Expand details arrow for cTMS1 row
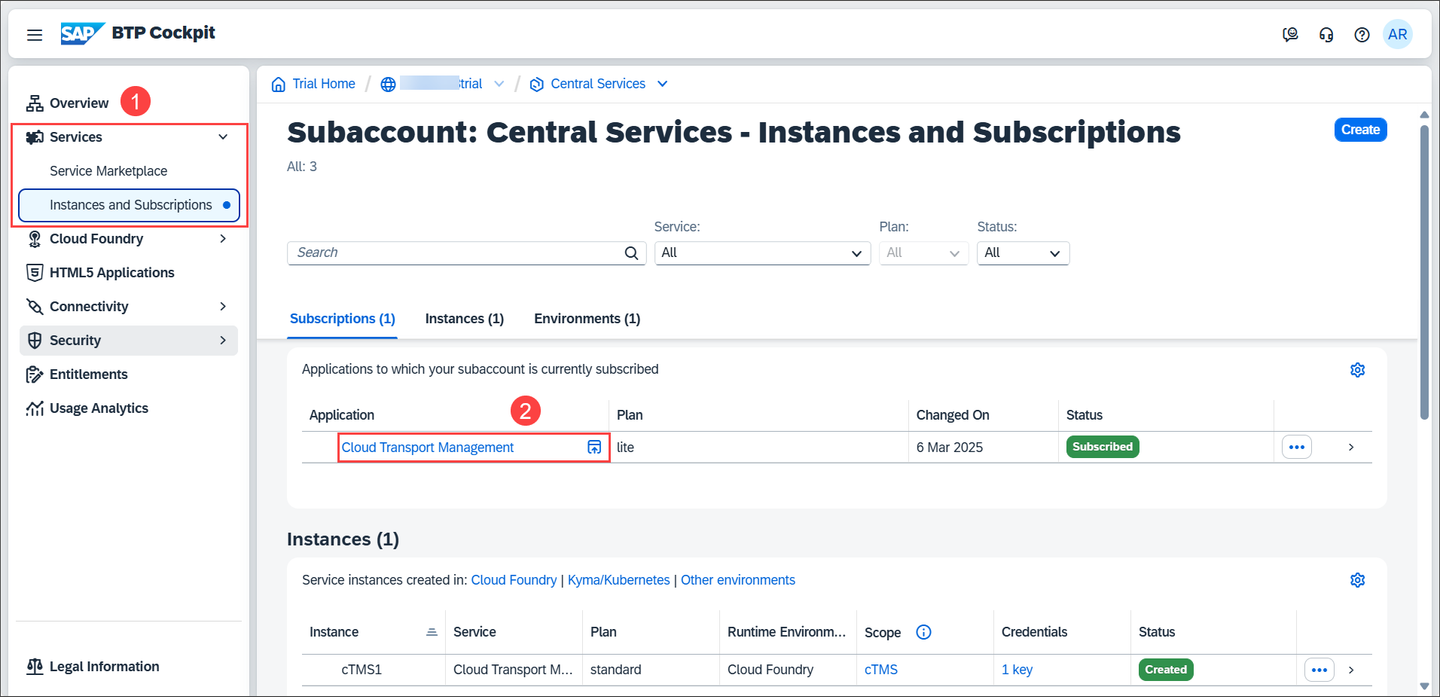 click(1351, 669)
